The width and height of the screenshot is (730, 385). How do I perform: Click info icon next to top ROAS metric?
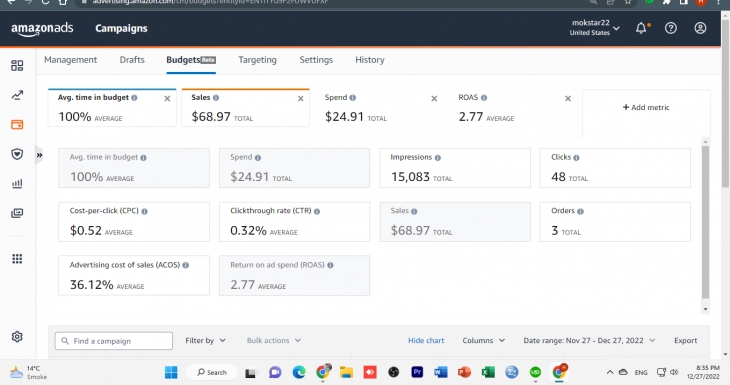coord(484,98)
